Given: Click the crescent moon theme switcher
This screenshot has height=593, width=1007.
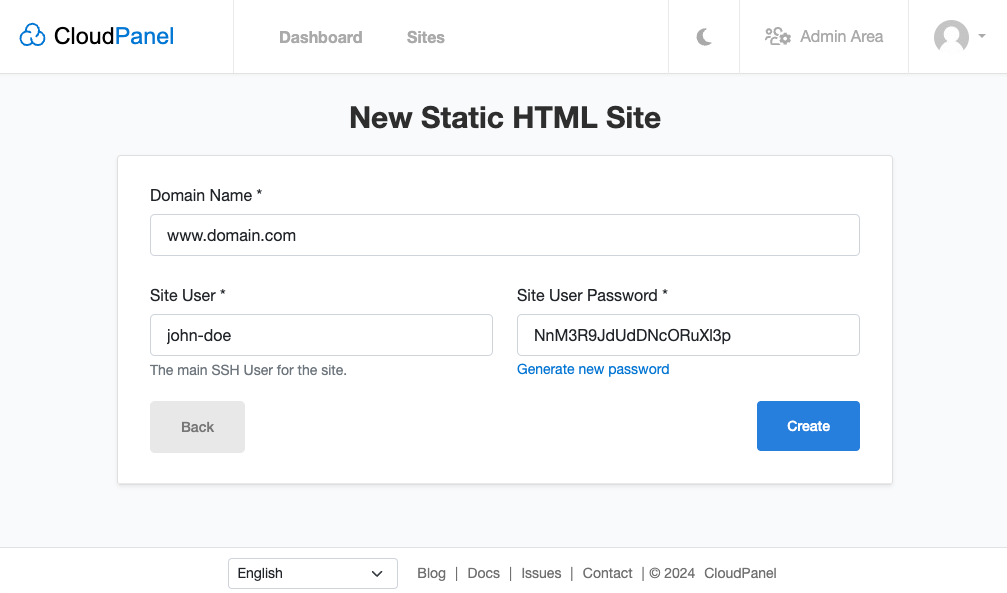Looking at the screenshot, I should point(703,36).
